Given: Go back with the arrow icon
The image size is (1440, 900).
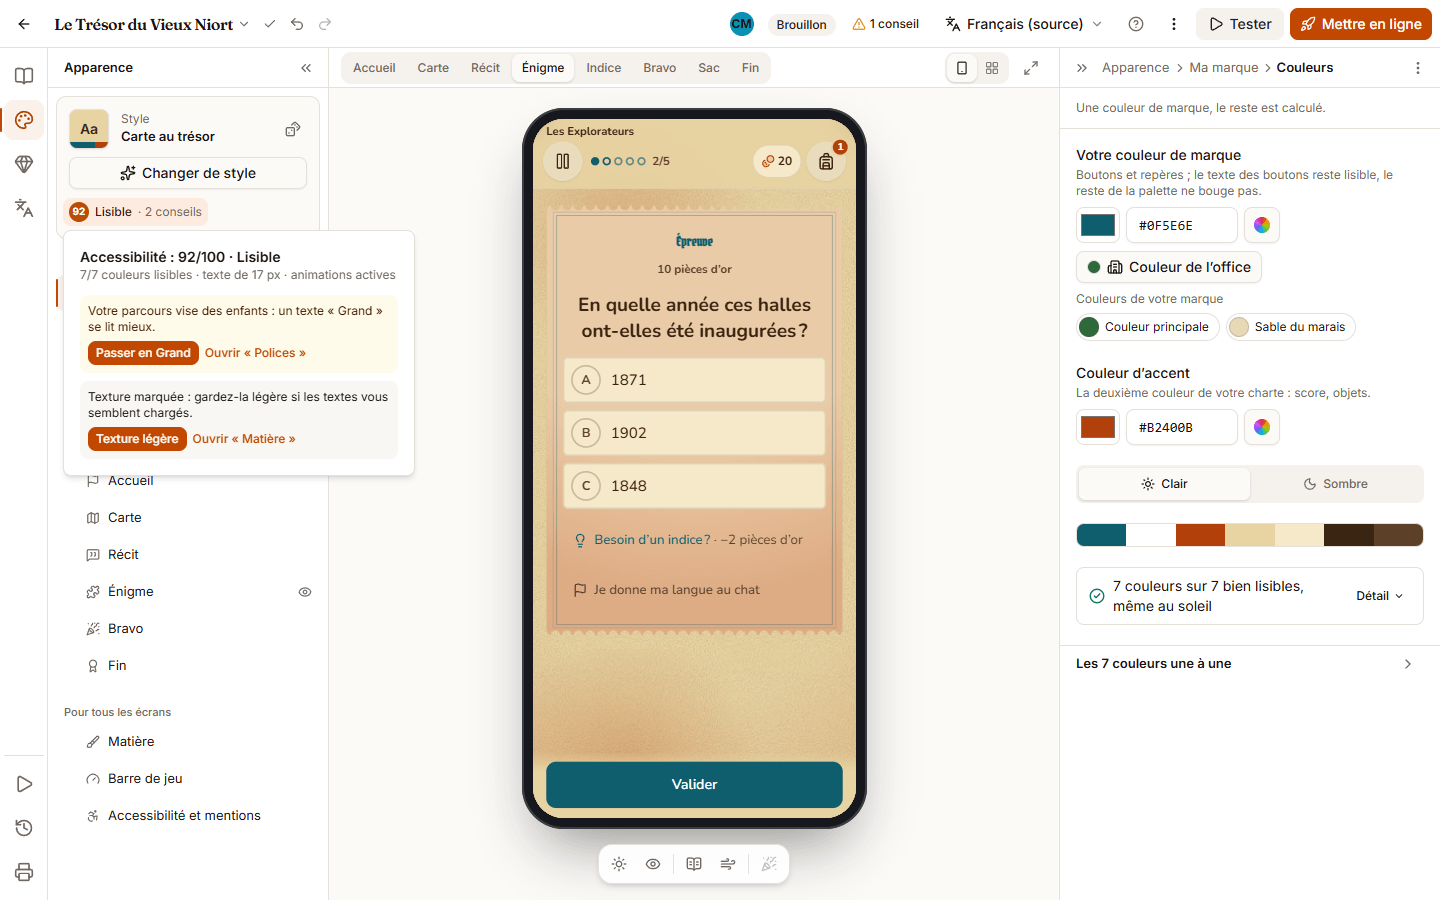Looking at the screenshot, I should pos(24,24).
